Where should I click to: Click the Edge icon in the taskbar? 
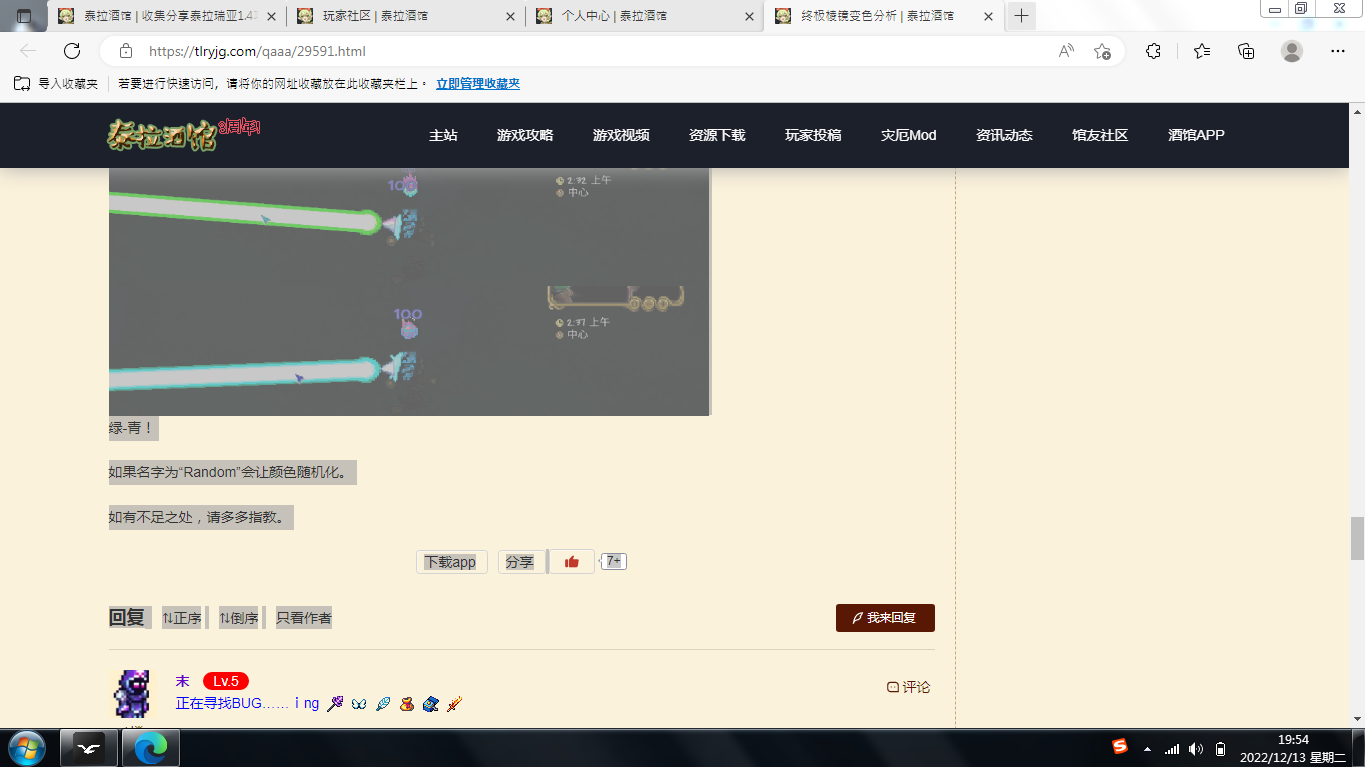click(x=151, y=747)
